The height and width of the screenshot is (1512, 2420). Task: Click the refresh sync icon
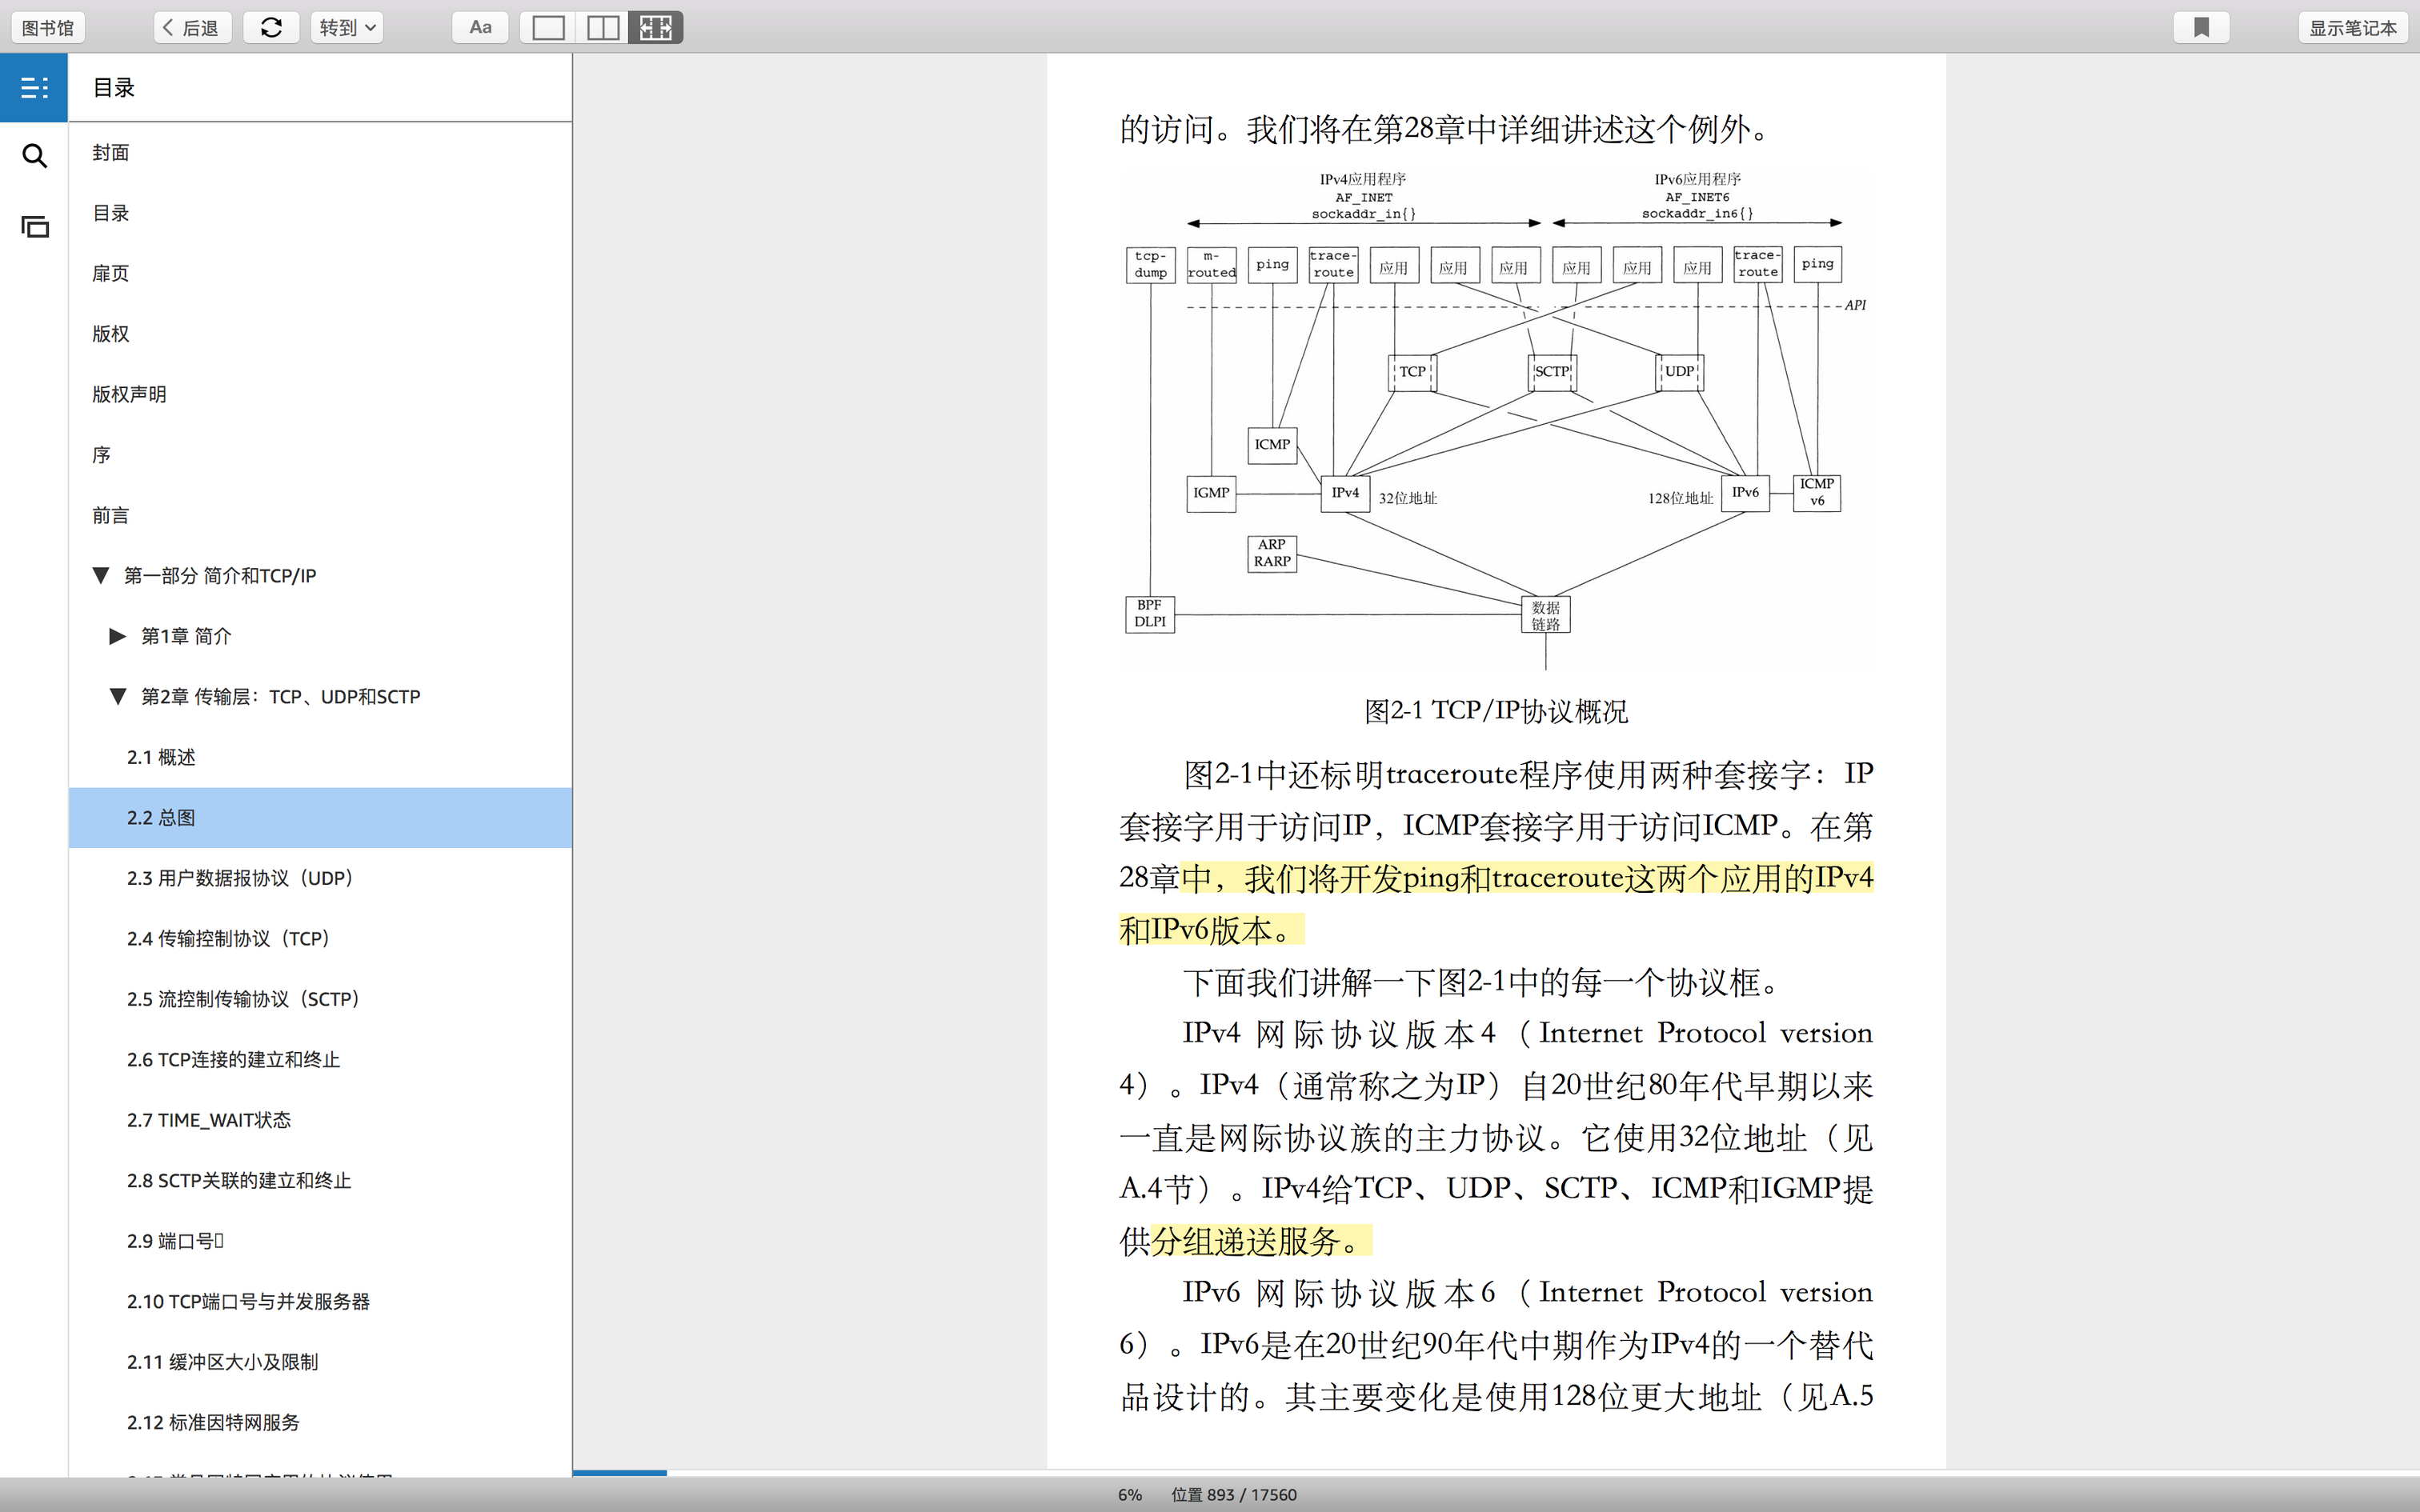click(x=271, y=28)
